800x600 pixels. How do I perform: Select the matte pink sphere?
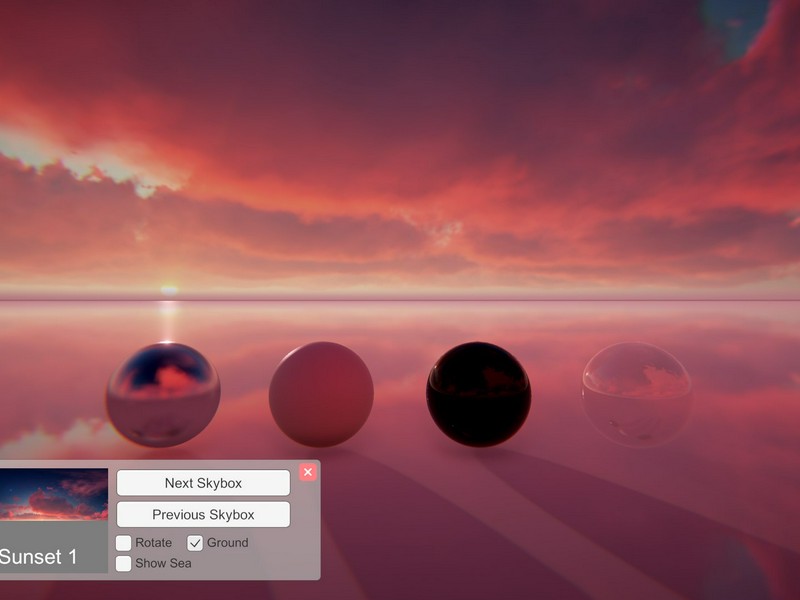321,394
